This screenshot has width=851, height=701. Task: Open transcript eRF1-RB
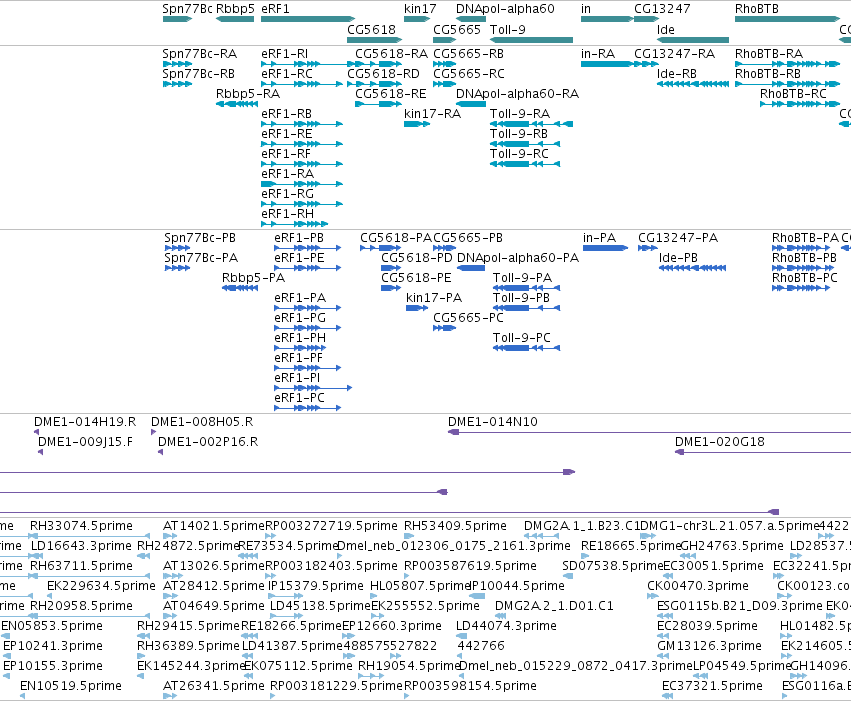pyautogui.click(x=287, y=114)
